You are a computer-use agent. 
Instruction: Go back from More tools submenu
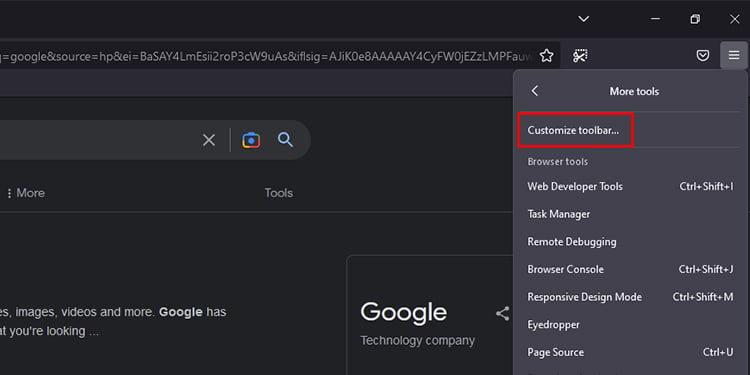[535, 91]
